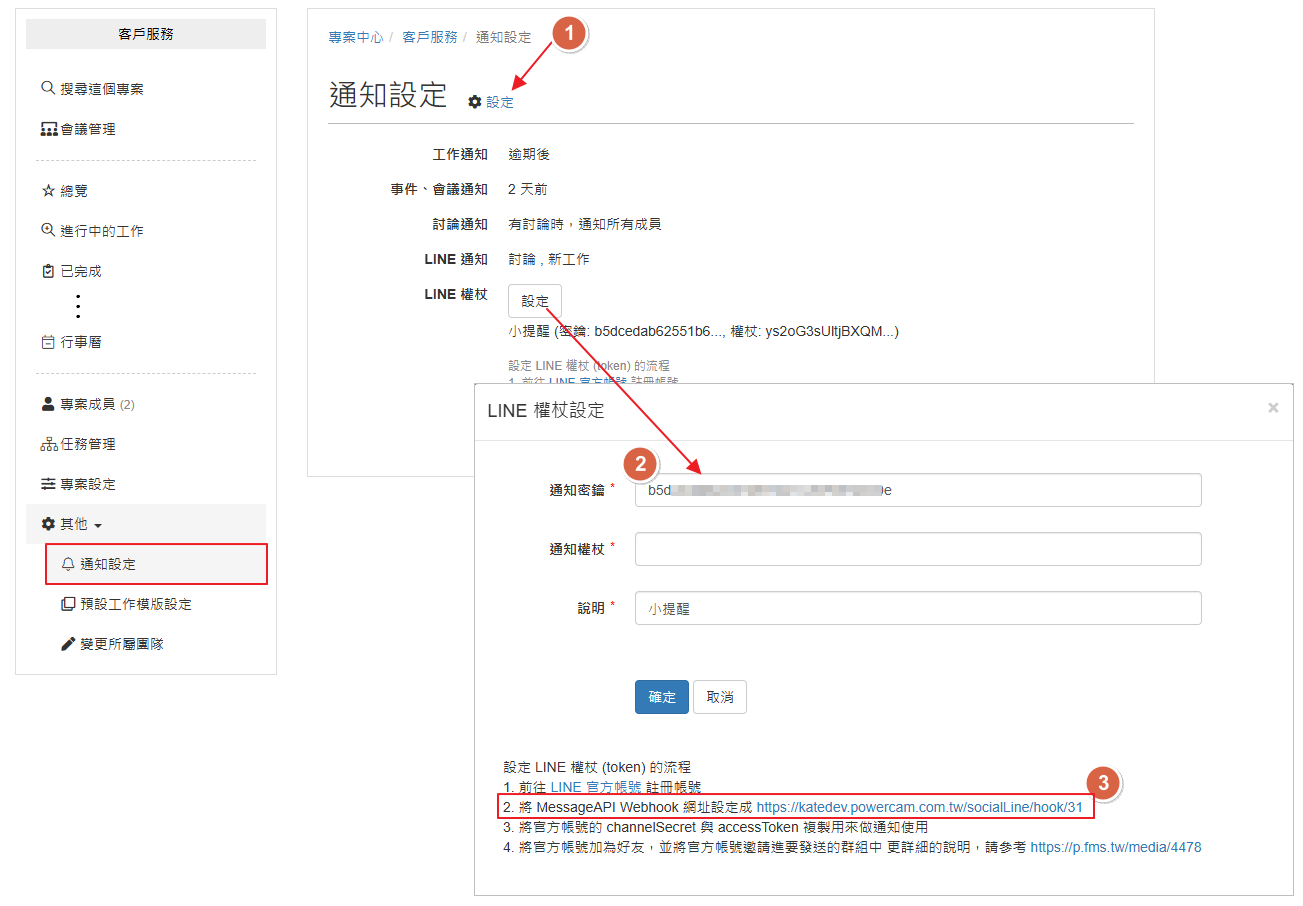
Task: Click the meeting management group icon
Action: [x=49, y=129]
